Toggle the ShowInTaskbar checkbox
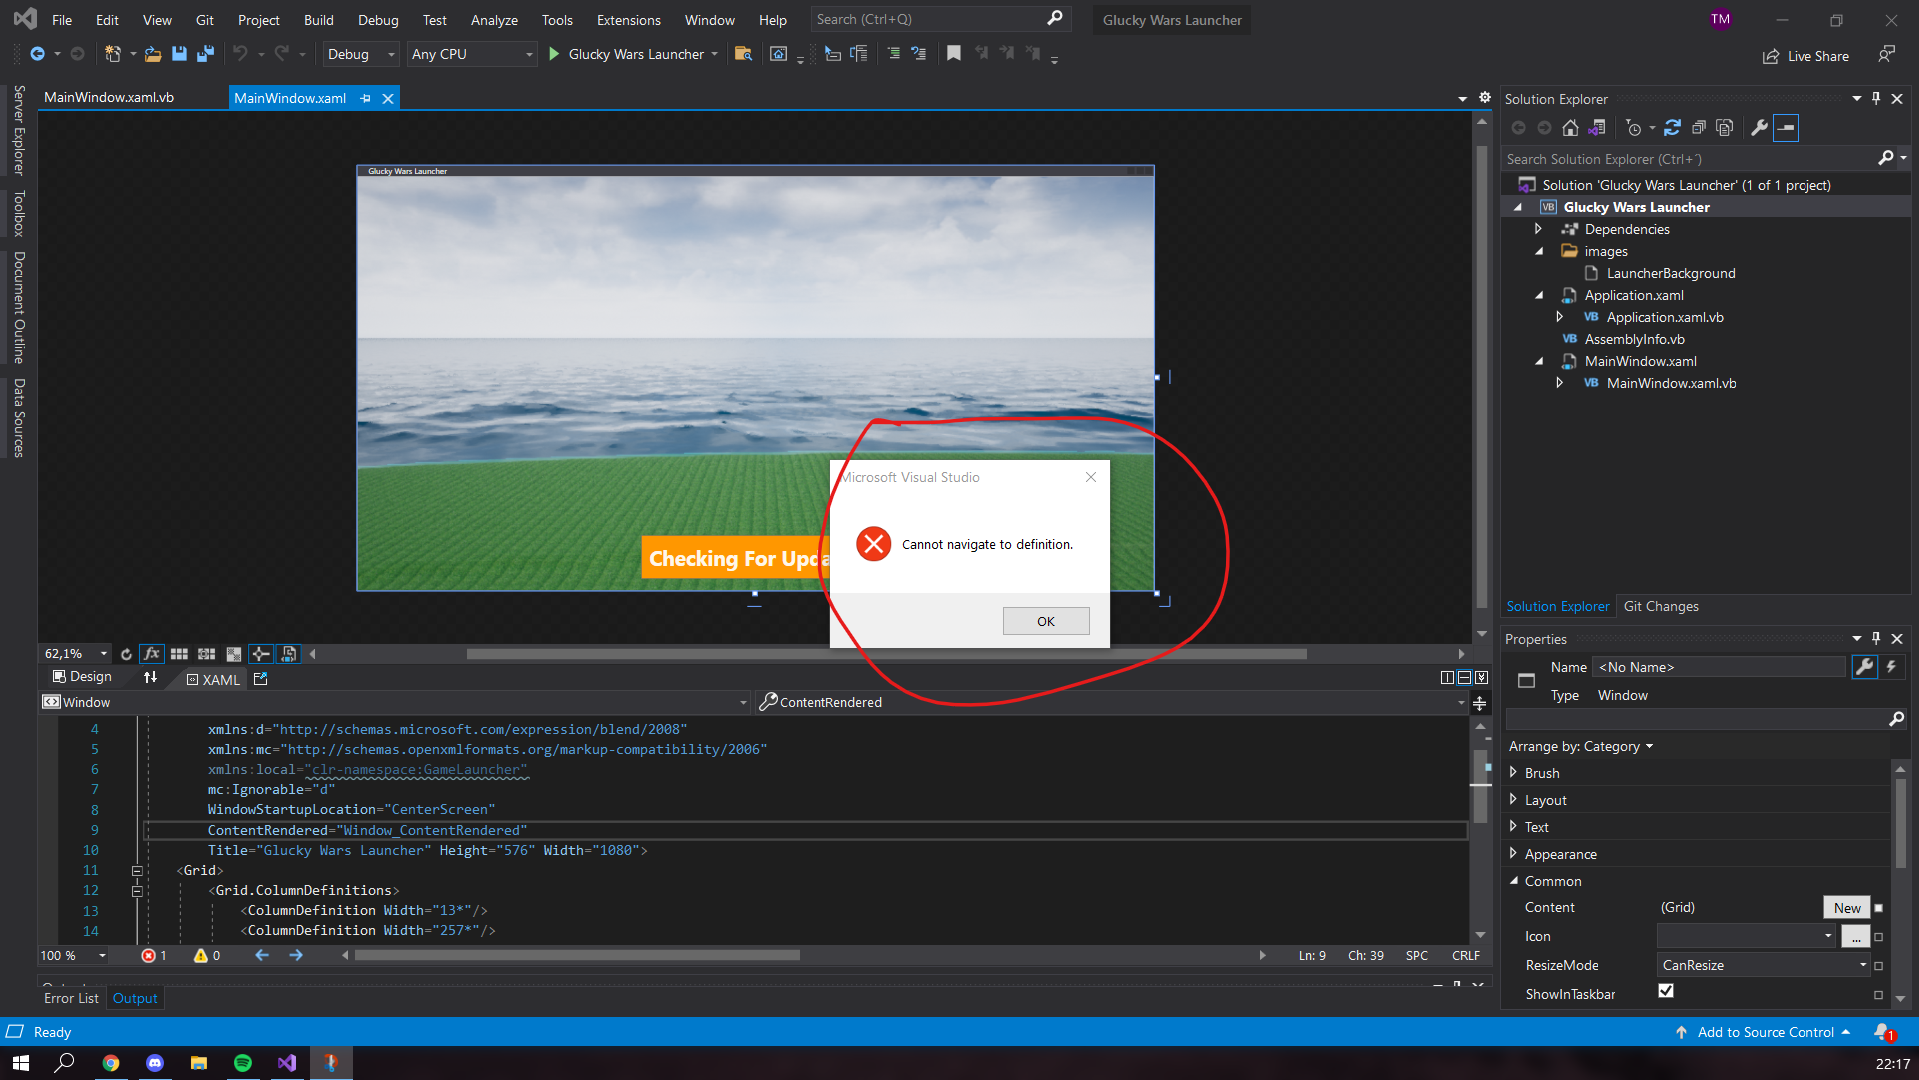Viewport: 1919px width, 1080px height. click(1666, 991)
